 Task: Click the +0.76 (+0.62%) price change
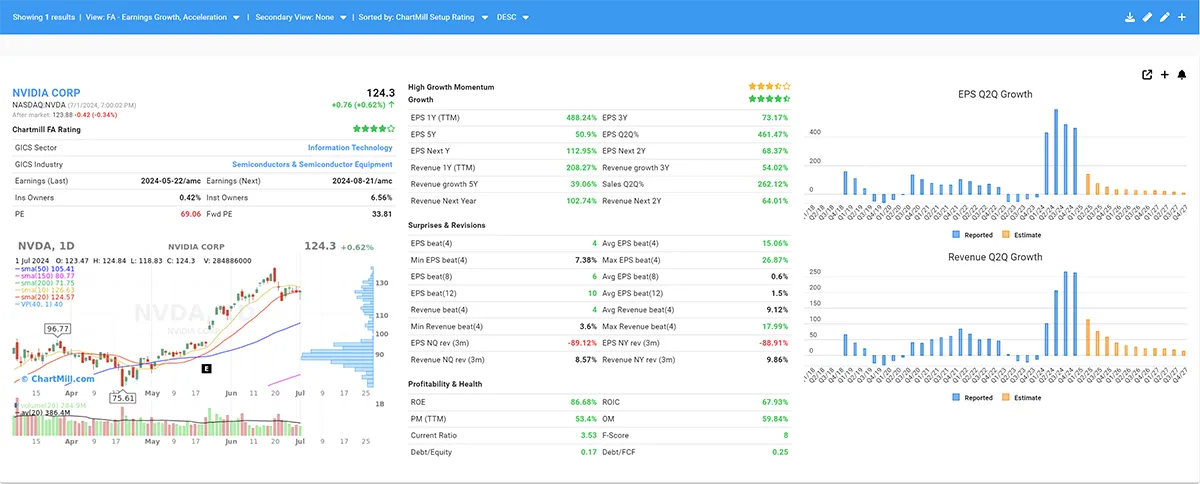tap(363, 104)
